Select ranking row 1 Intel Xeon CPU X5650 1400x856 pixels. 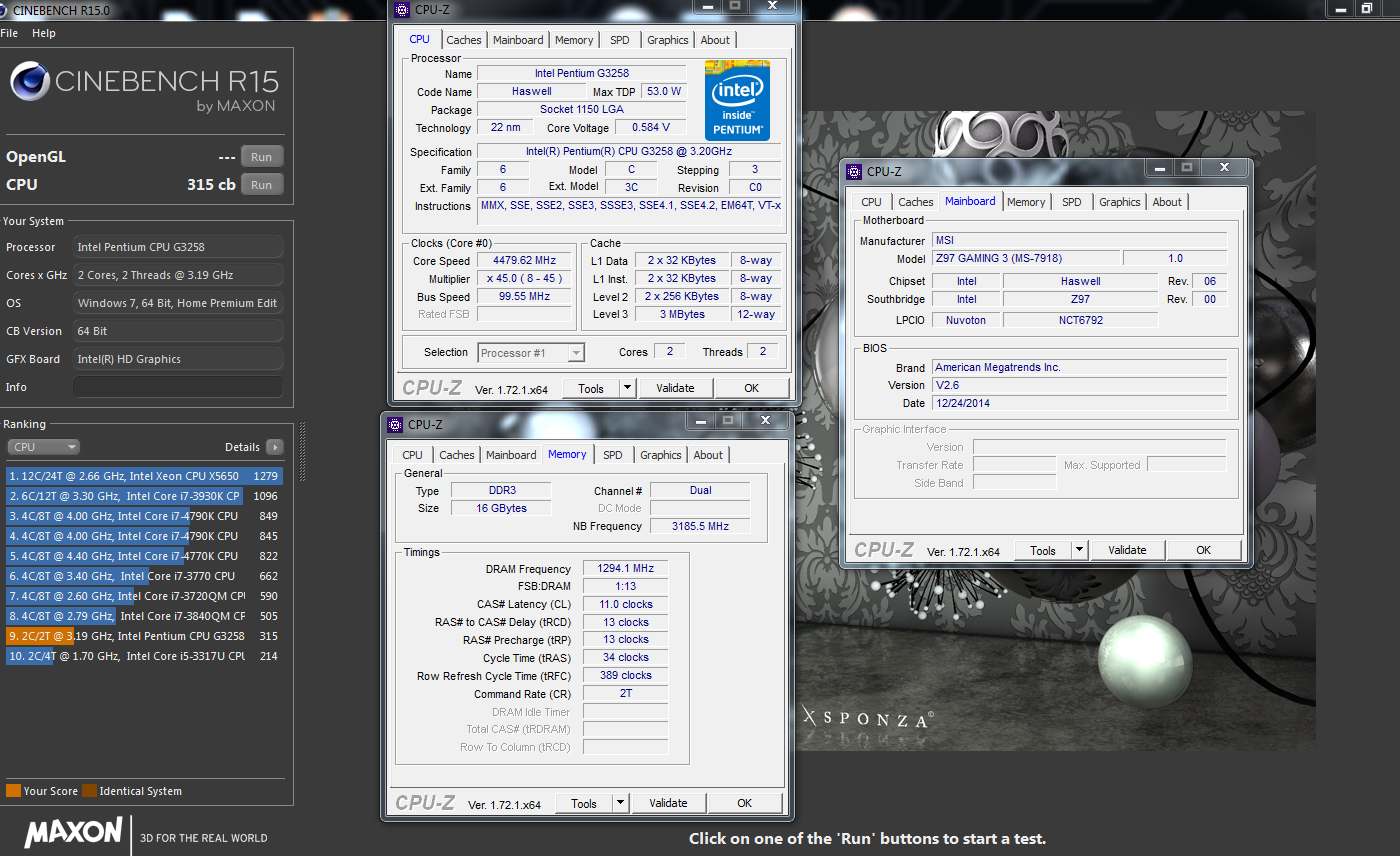point(145,476)
